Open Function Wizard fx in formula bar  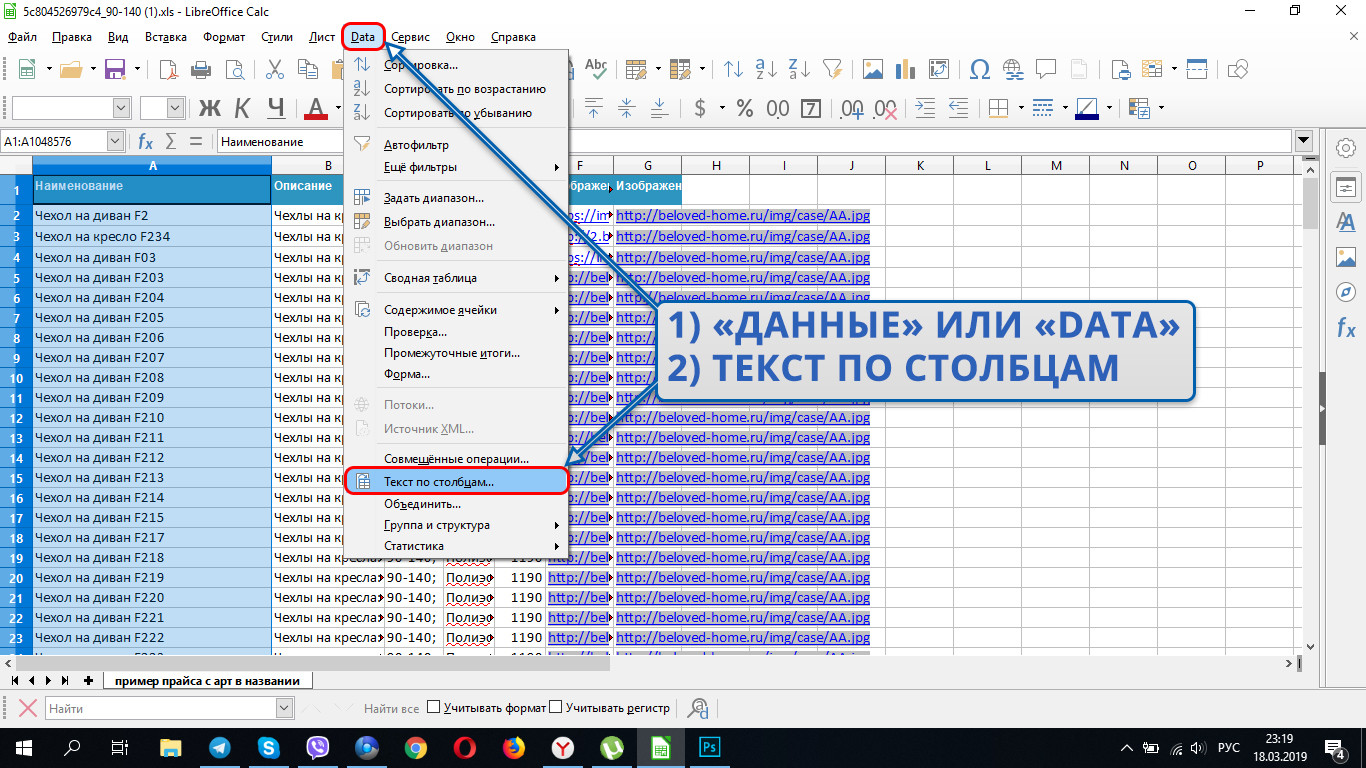(146, 142)
